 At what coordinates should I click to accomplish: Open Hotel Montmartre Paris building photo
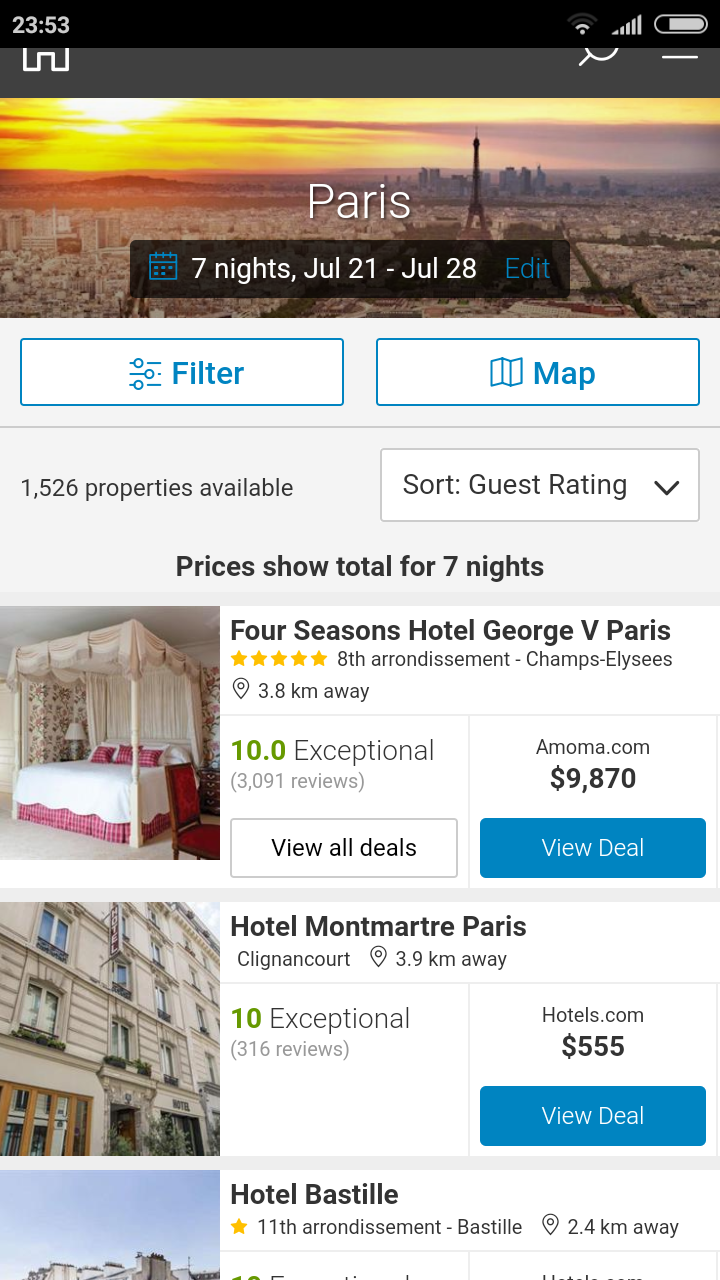(110, 1029)
